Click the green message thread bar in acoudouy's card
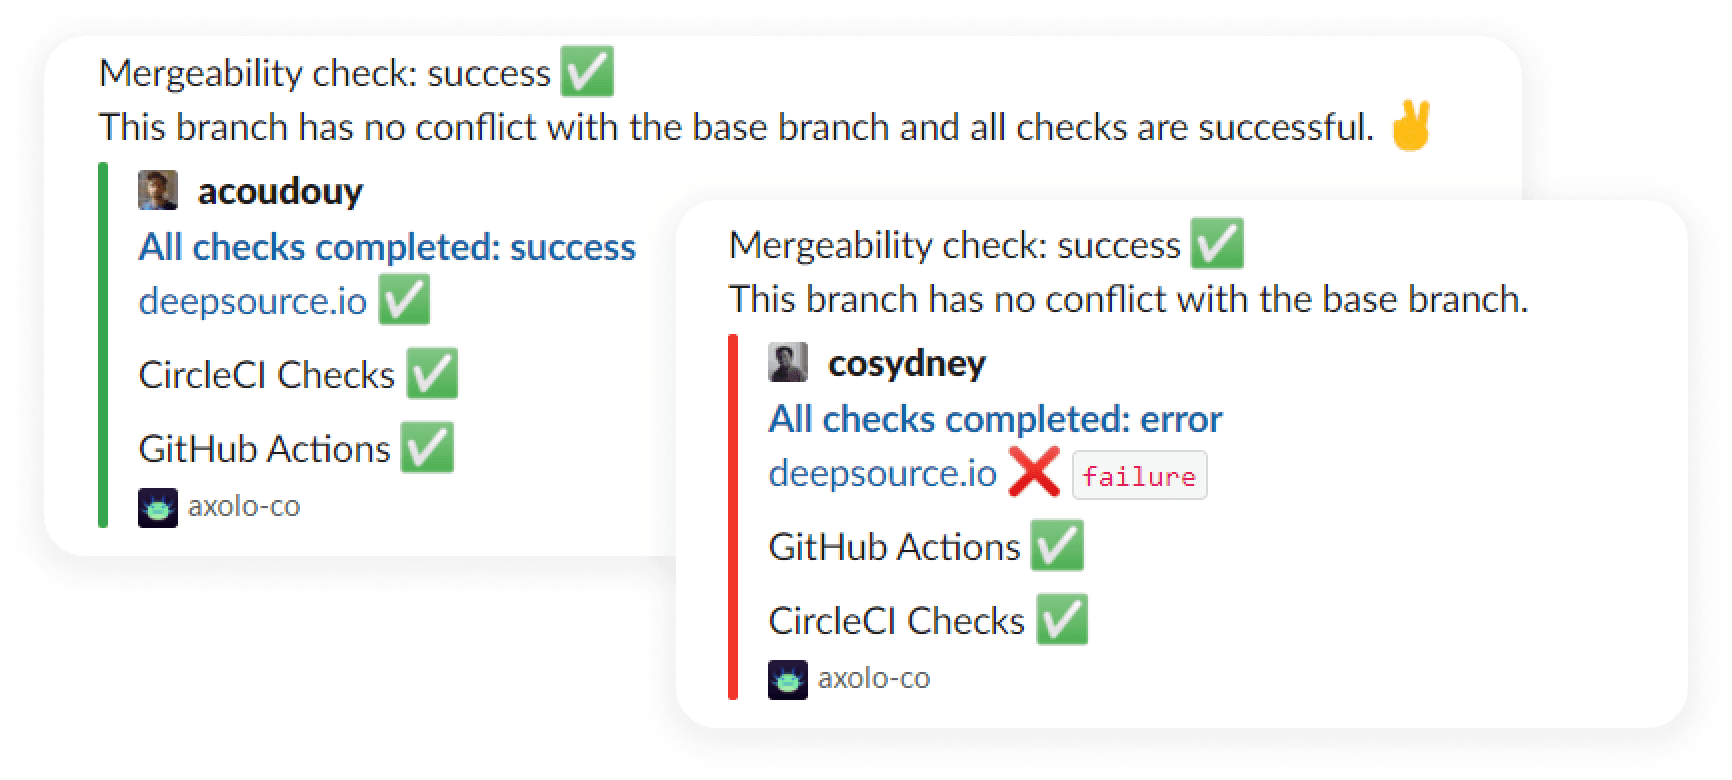1732x780 pixels. click(103, 345)
